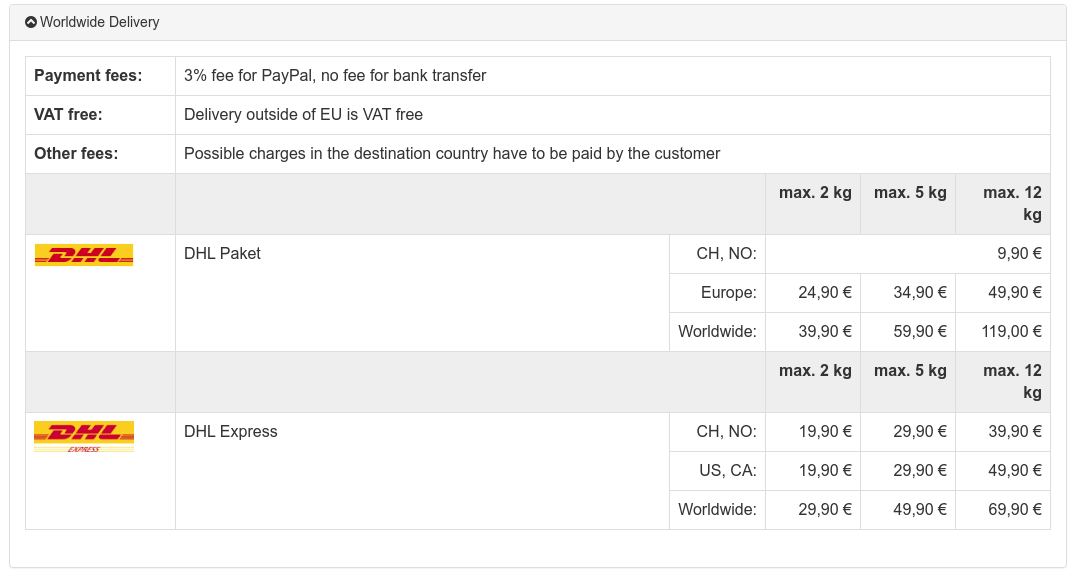Select the DHL Express service name
The height and width of the screenshot is (576, 1073).
click(230, 432)
